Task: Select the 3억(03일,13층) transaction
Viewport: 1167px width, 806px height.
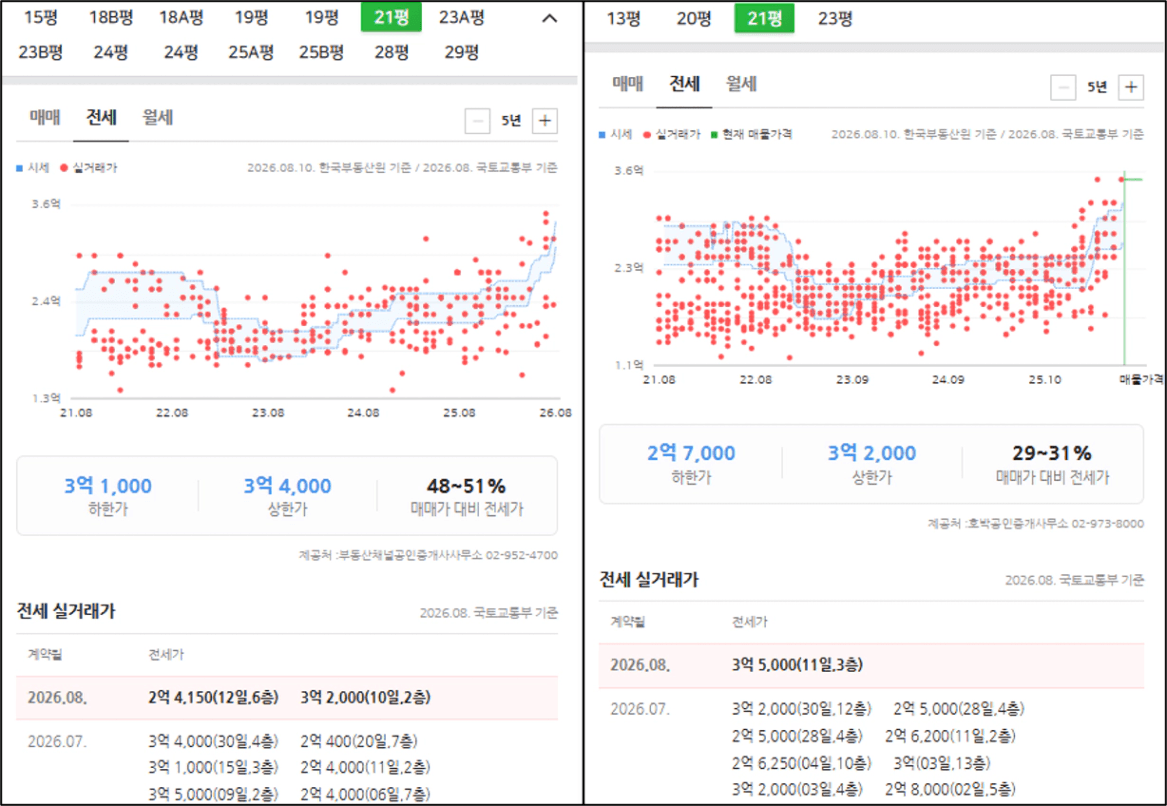Action: pyautogui.click(x=941, y=764)
